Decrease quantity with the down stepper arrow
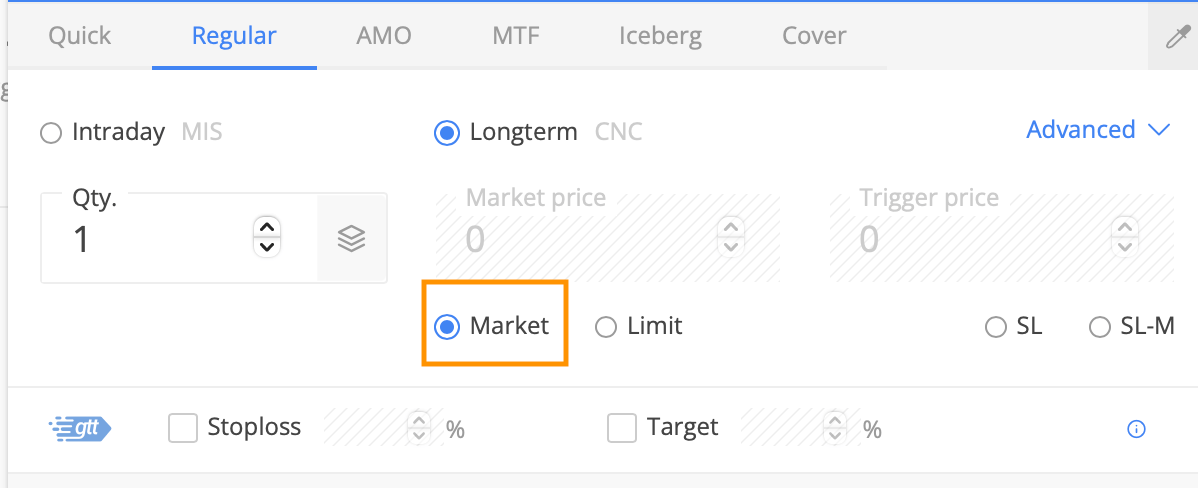The height and width of the screenshot is (488, 1198). [267, 247]
